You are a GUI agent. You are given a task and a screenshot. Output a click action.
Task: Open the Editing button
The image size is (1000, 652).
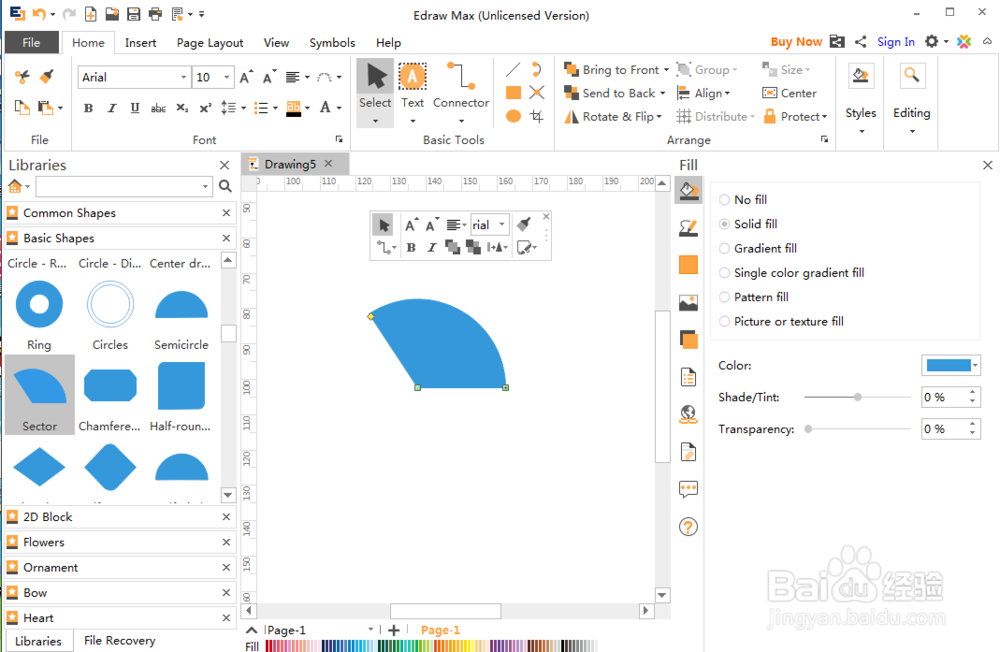click(911, 100)
